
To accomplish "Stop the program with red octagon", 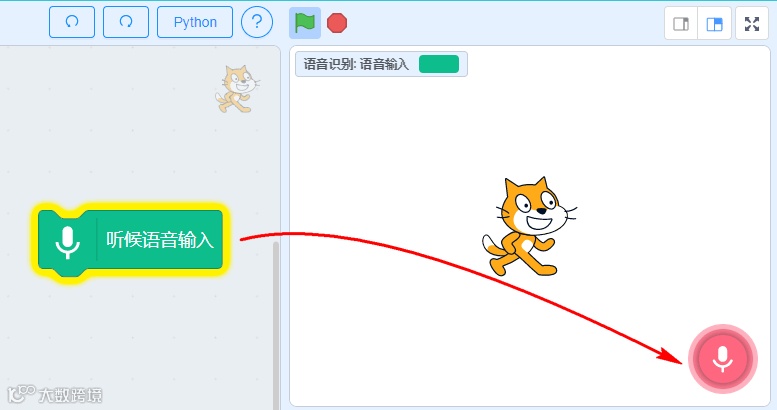I will (337, 23).
